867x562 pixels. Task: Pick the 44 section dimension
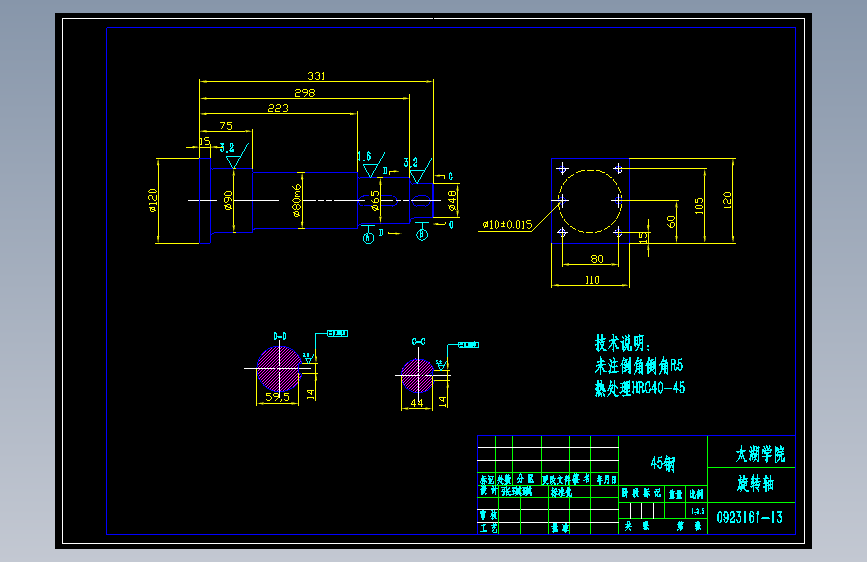417,403
